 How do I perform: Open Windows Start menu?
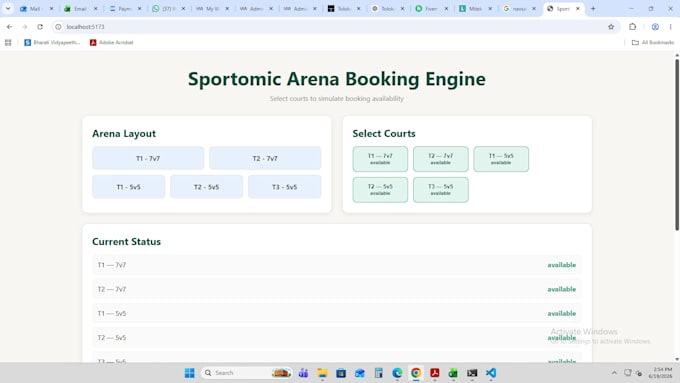pos(190,373)
